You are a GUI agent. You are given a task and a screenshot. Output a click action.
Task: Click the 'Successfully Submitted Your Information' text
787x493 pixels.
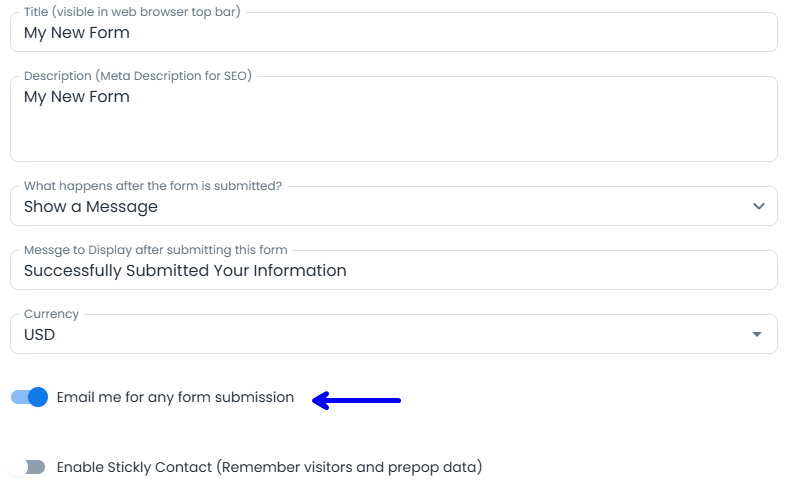tap(185, 271)
